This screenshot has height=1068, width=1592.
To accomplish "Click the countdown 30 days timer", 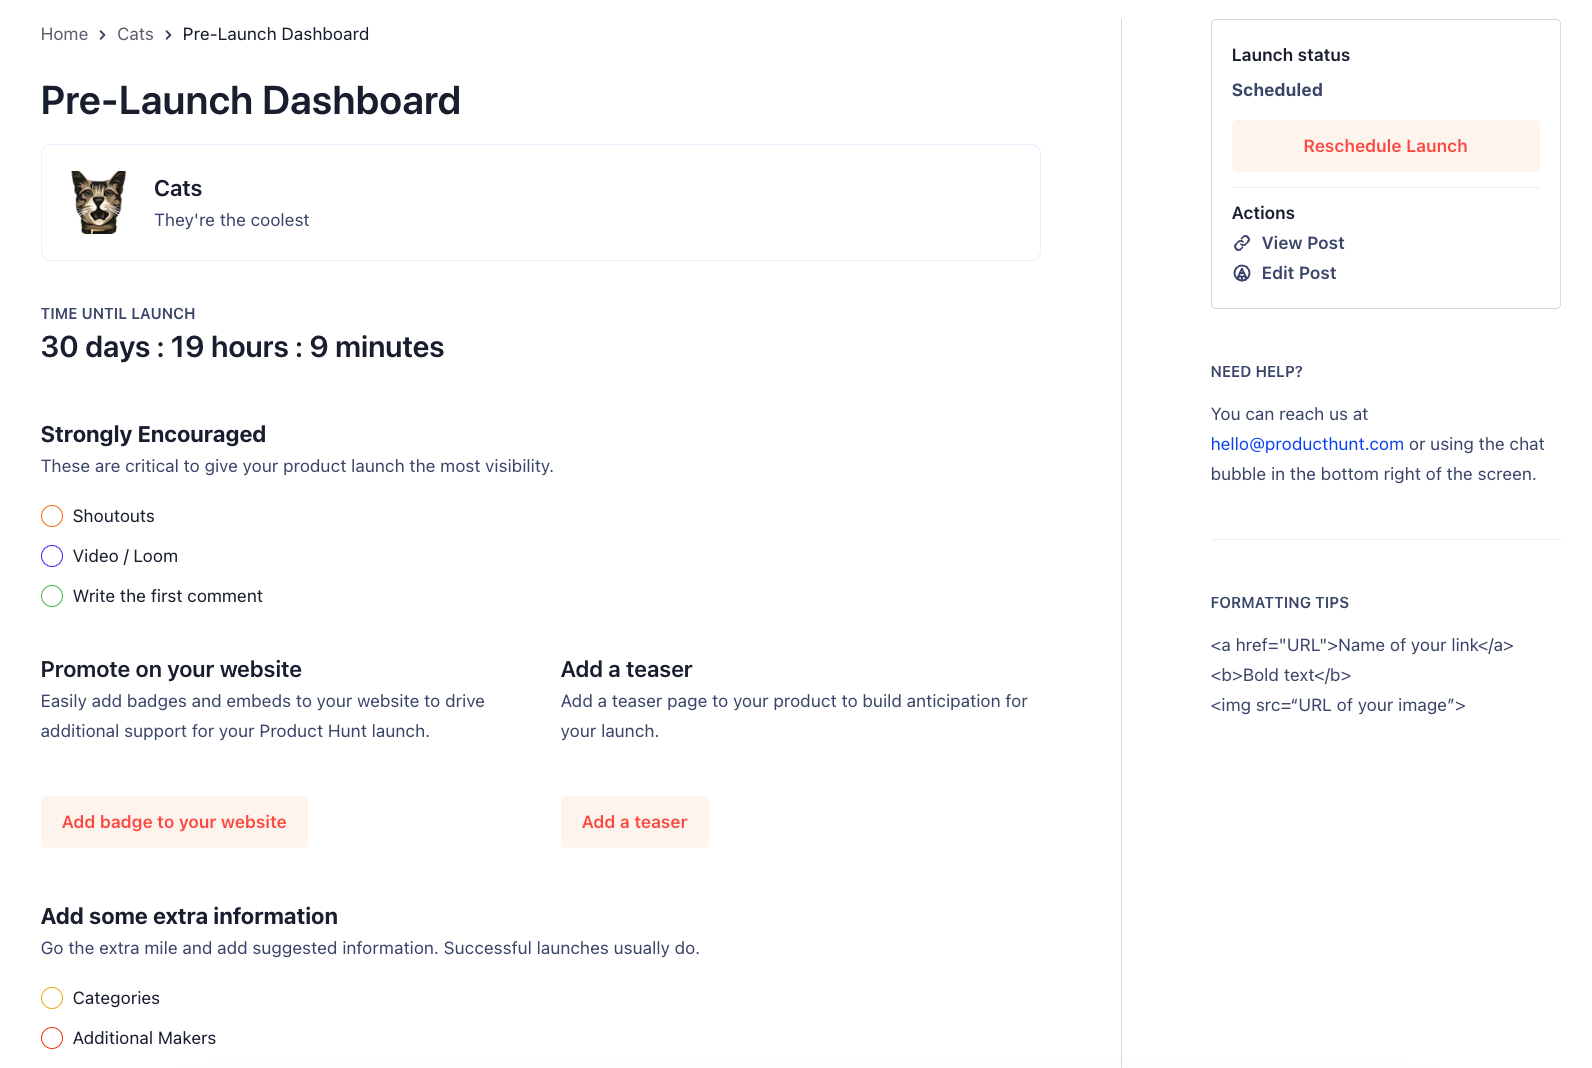I will tap(242, 347).
